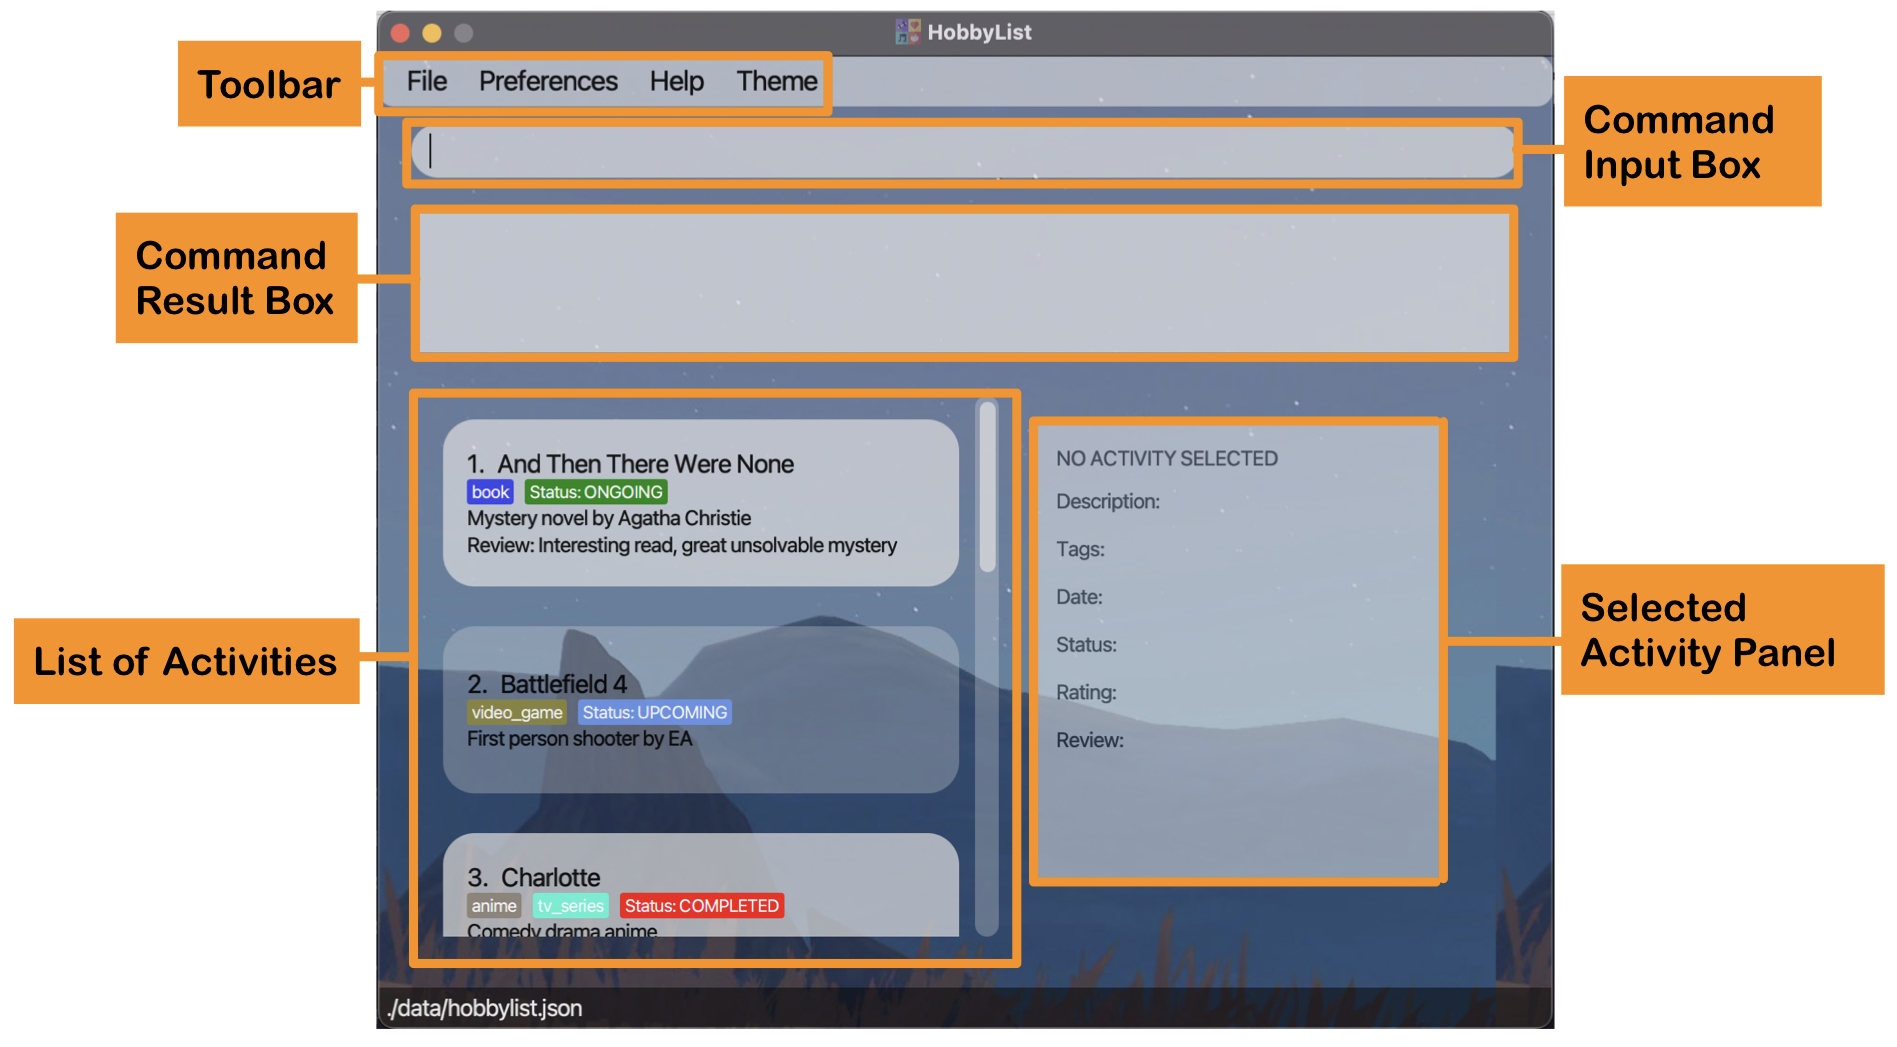
Task: Open the Preferences menu
Action: [548, 82]
